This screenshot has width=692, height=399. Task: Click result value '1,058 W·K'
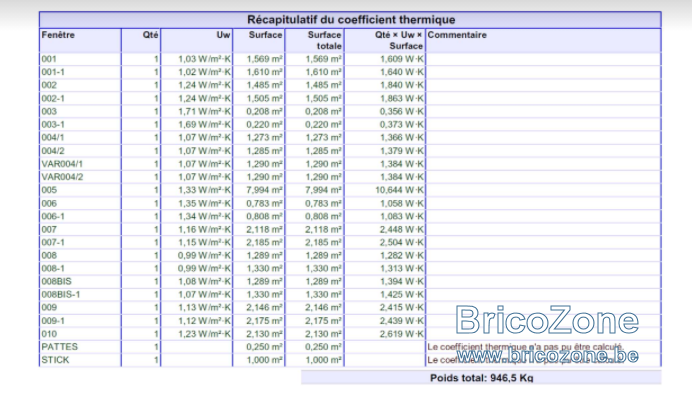coord(402,203)
